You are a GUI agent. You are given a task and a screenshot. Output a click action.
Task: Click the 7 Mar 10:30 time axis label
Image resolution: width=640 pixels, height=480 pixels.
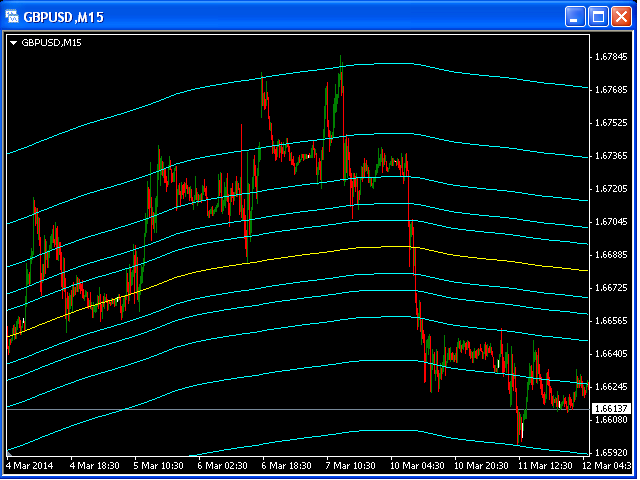[x=351, y=466]
